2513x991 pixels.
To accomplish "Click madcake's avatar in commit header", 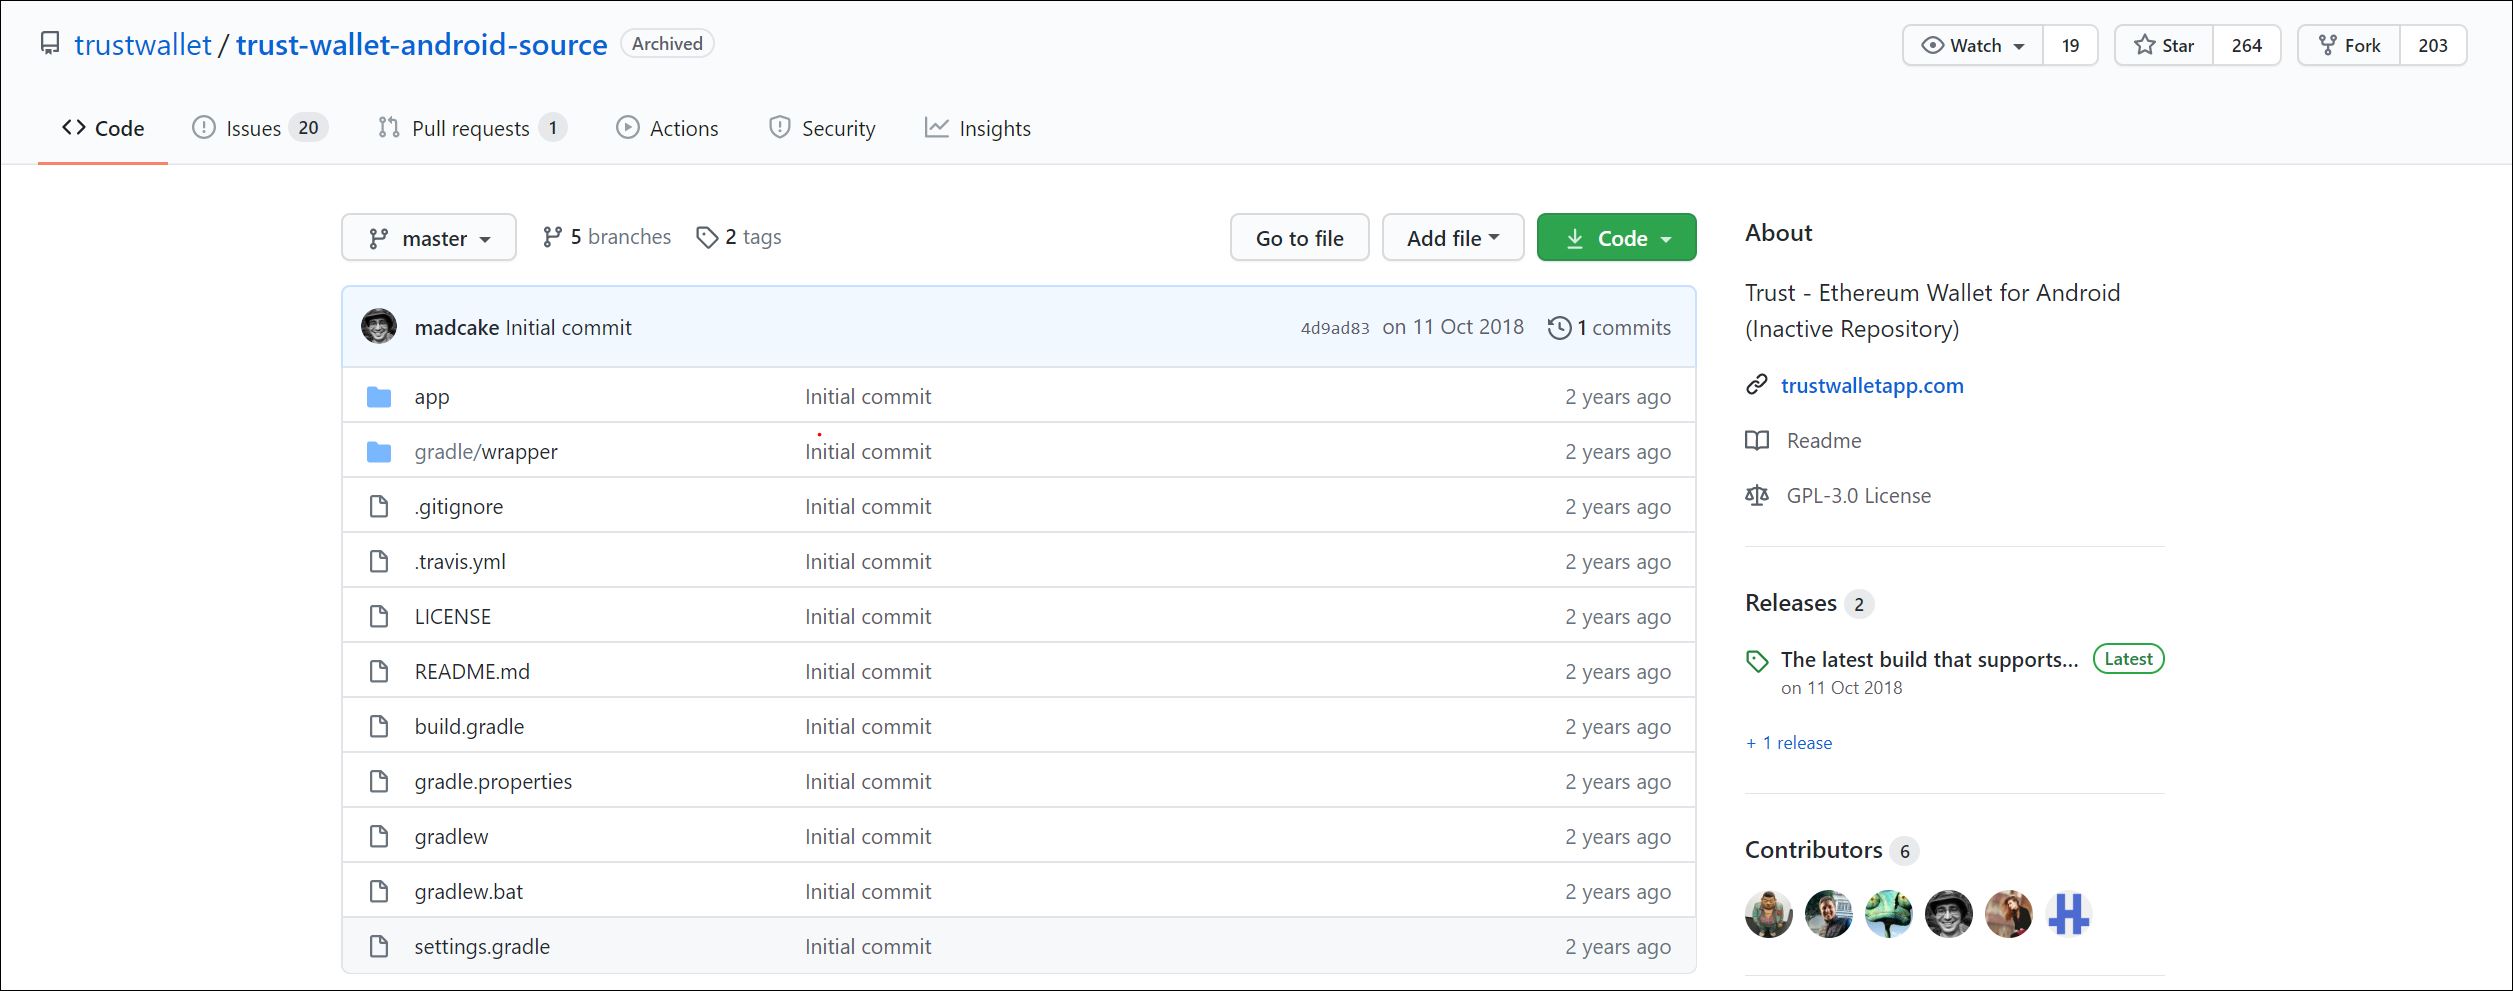I will tap(379, 326).
